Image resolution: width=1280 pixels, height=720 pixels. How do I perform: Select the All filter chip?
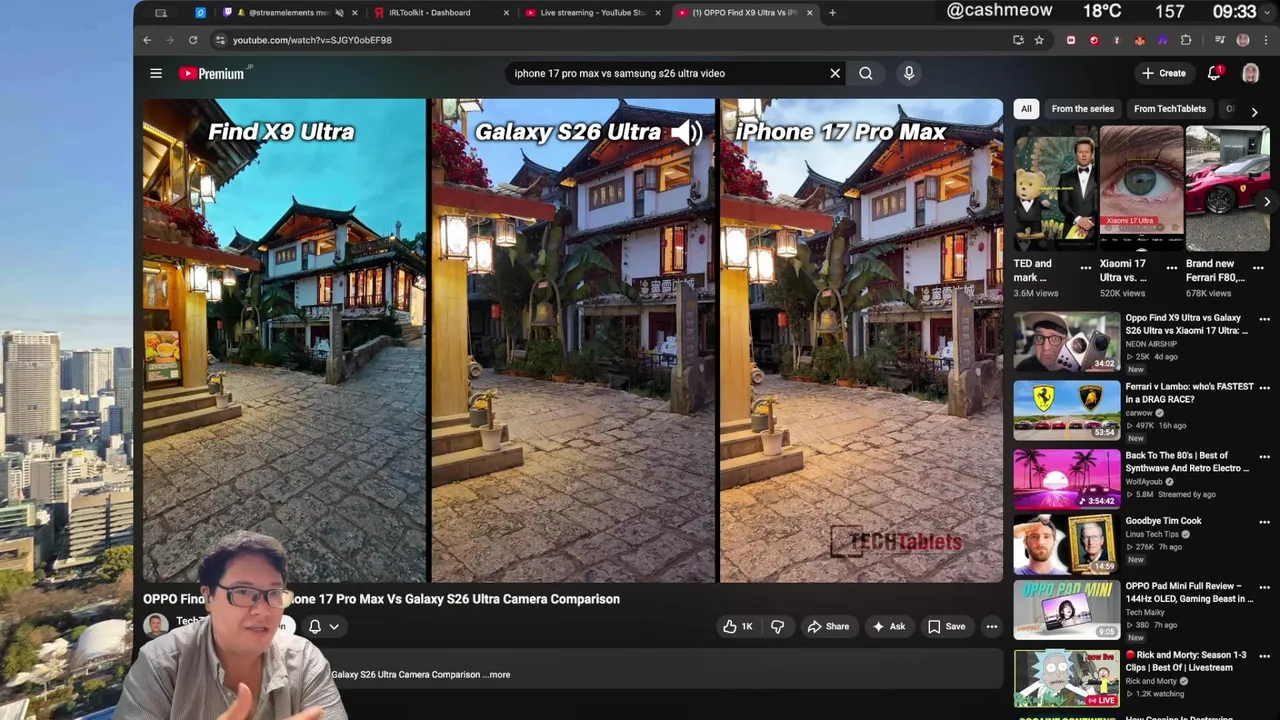(1026, 109)
